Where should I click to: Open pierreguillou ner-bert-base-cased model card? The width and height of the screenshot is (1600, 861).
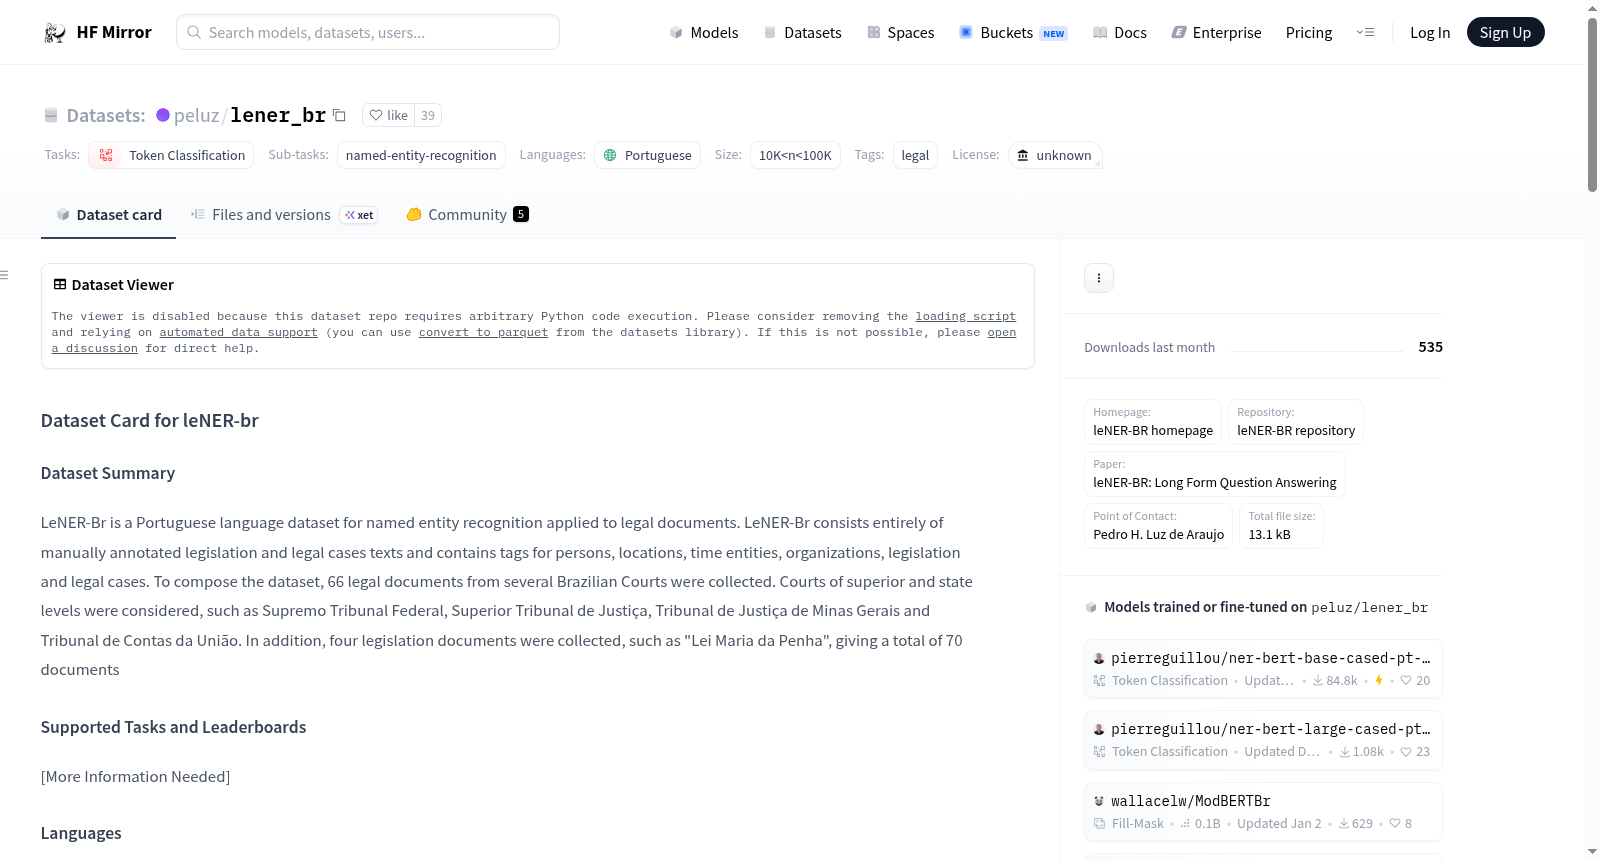1263,669
